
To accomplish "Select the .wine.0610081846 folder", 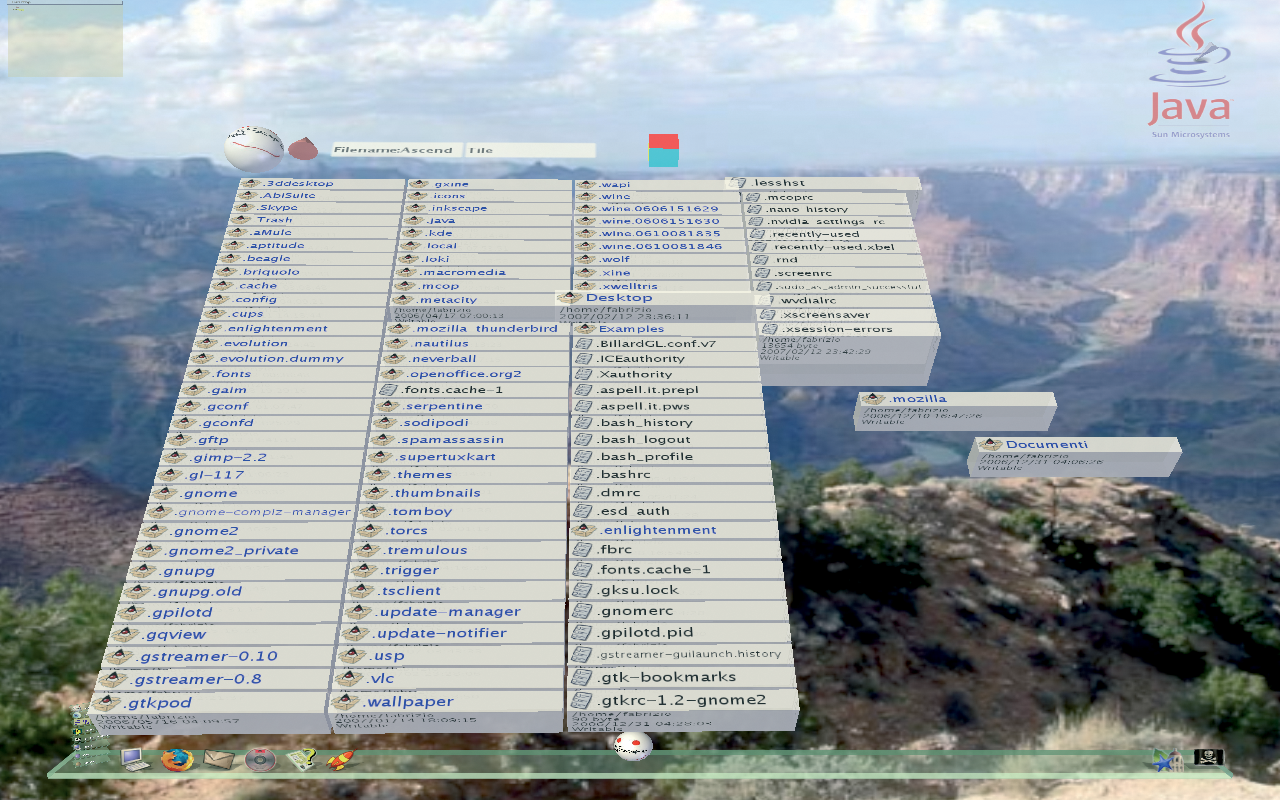I will [661, 246].
